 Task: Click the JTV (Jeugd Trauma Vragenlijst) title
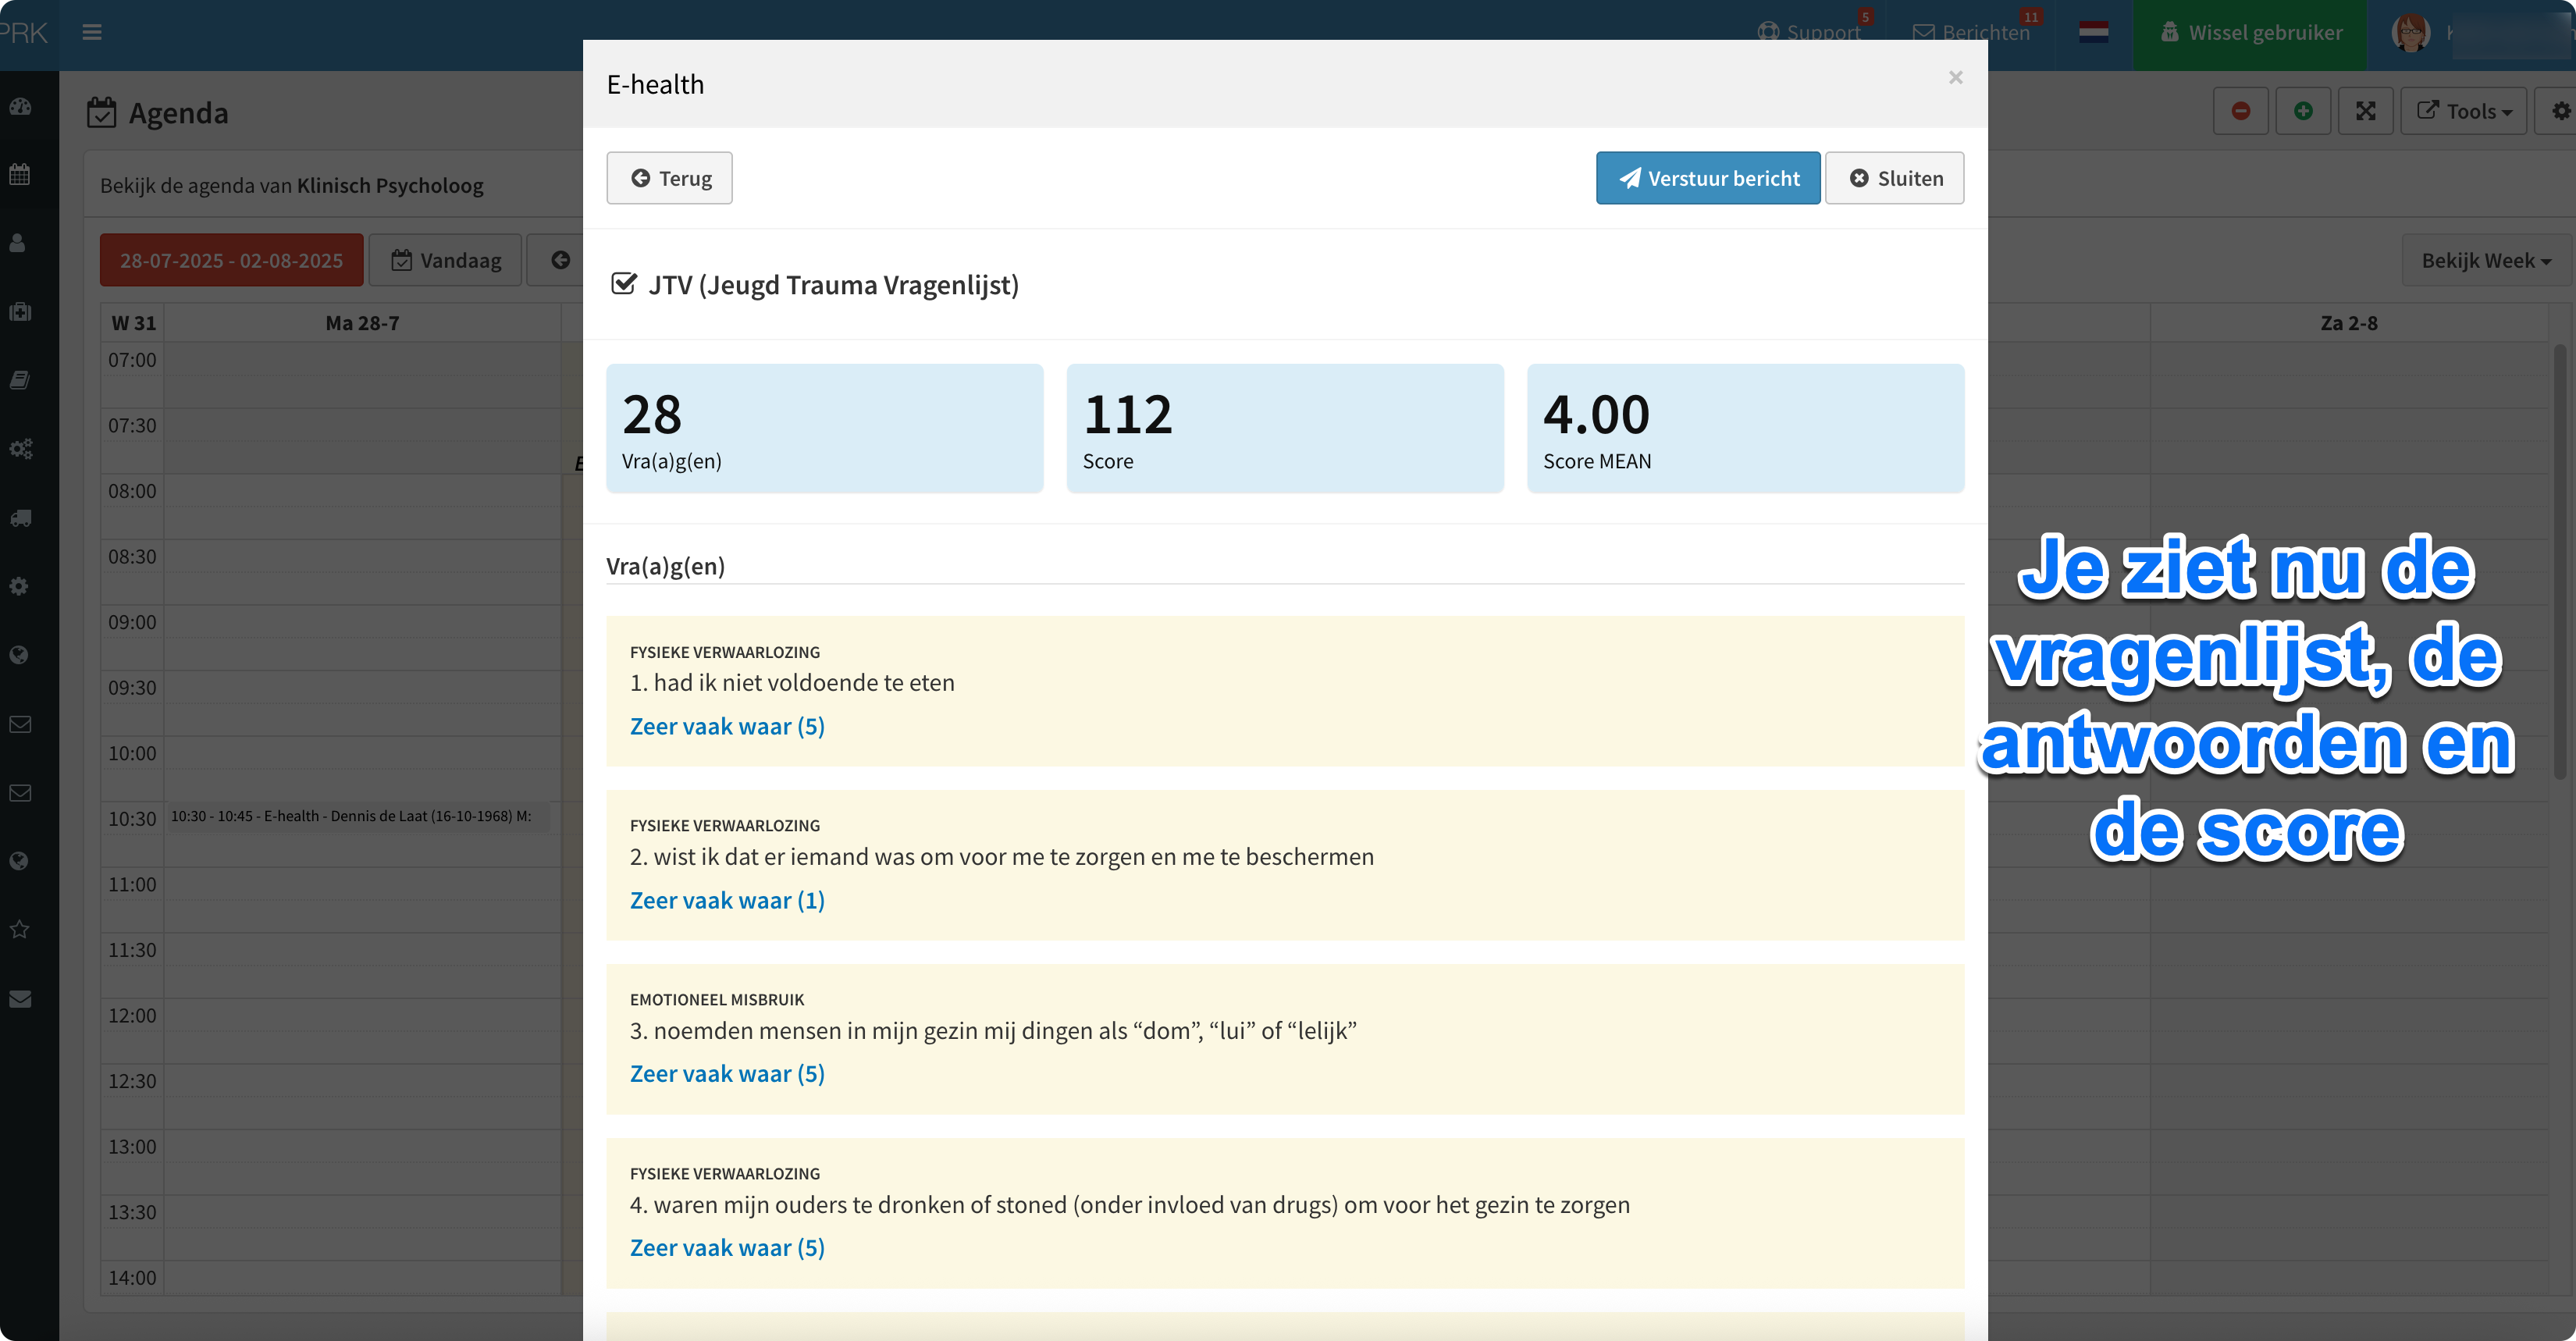pos(833,285)
